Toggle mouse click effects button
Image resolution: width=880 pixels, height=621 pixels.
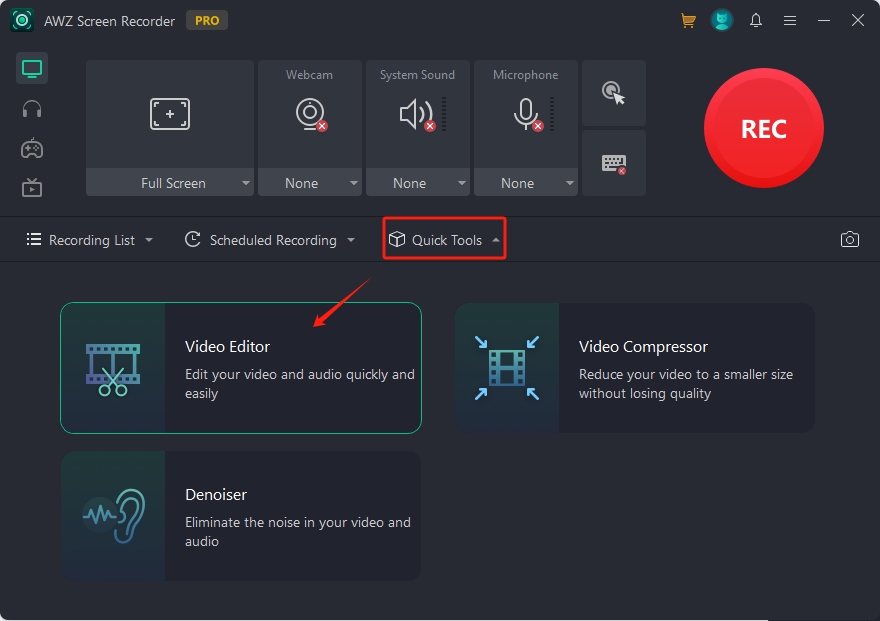614,93
